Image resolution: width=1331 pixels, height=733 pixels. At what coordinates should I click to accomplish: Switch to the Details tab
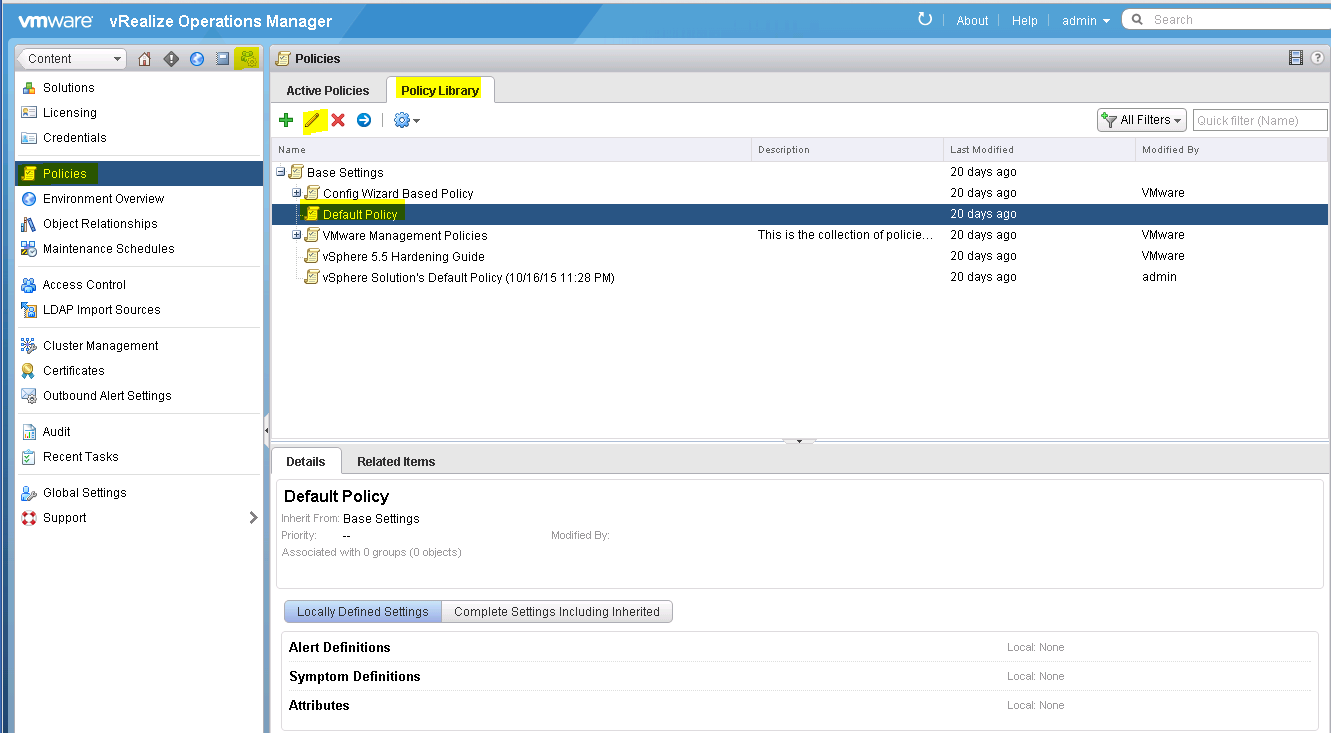(306, 461)
